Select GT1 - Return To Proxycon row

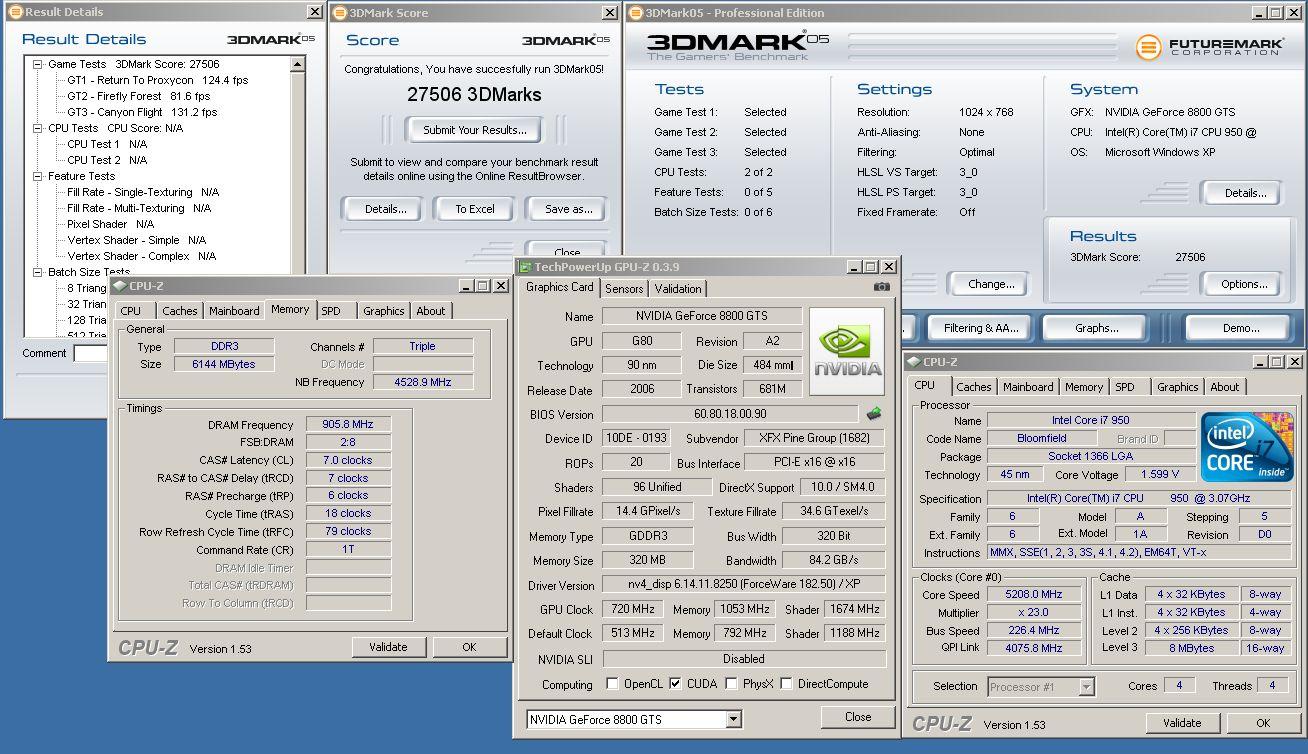157,80
